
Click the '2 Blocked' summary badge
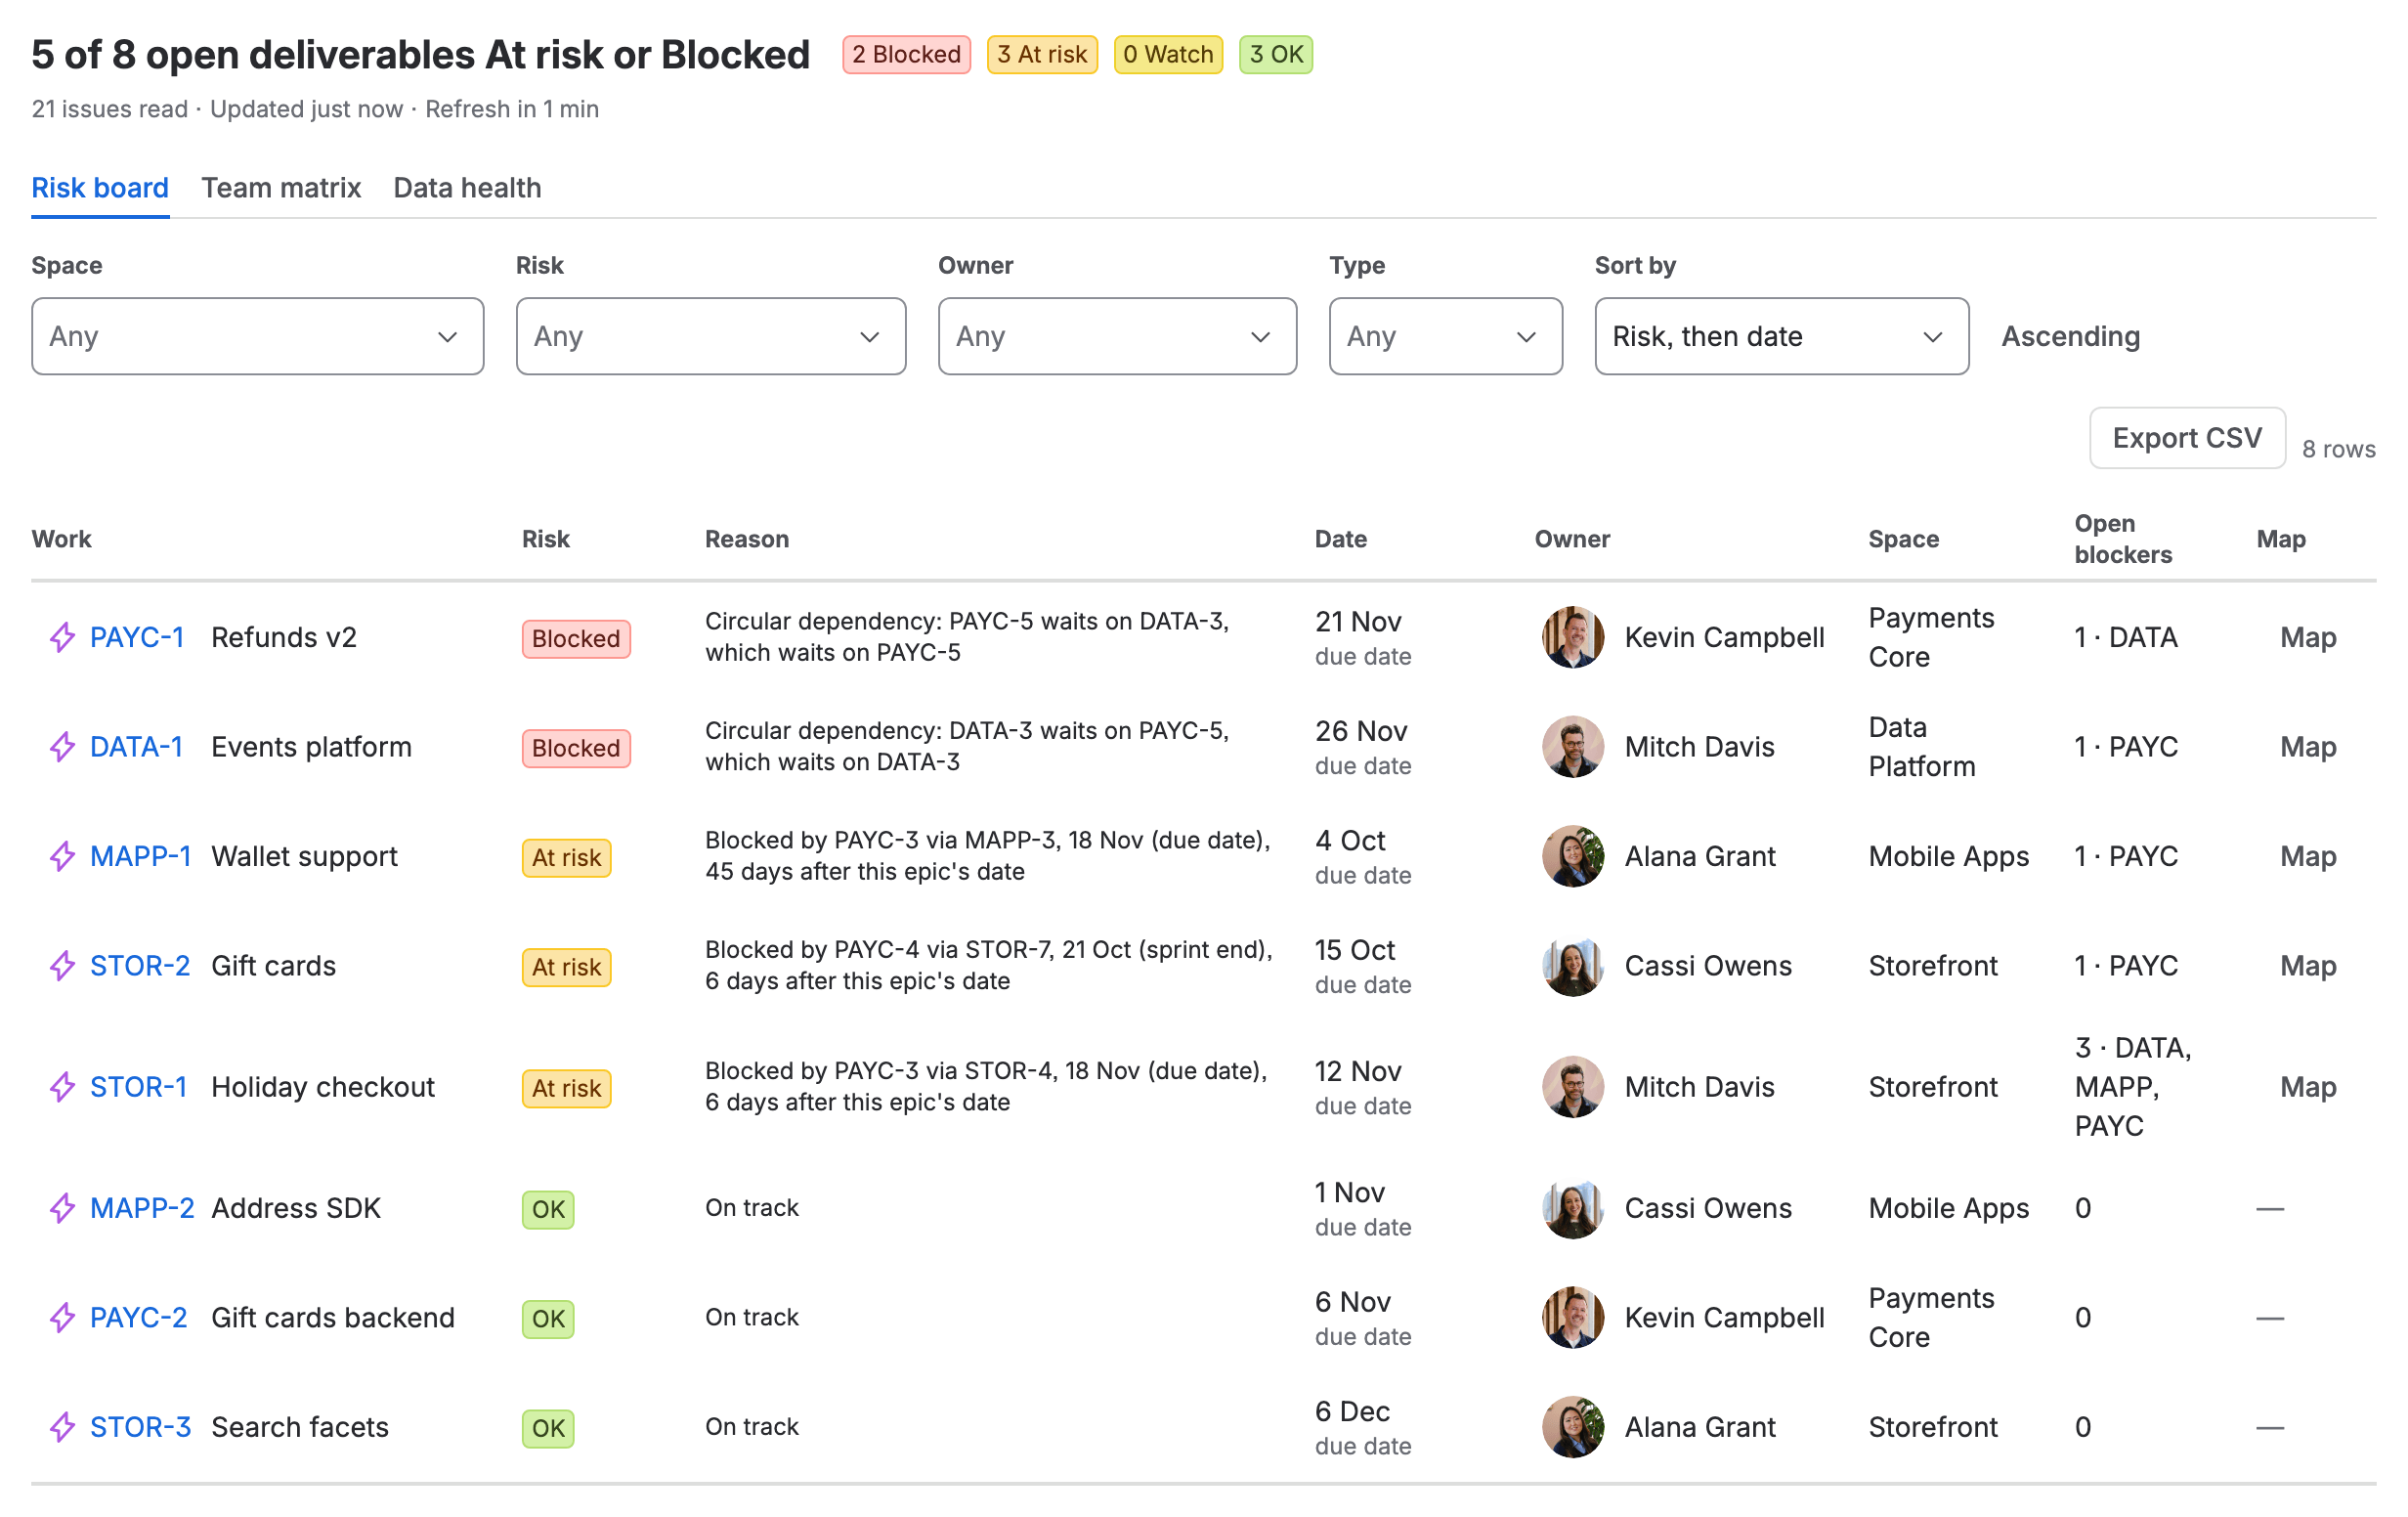point(906,54)
